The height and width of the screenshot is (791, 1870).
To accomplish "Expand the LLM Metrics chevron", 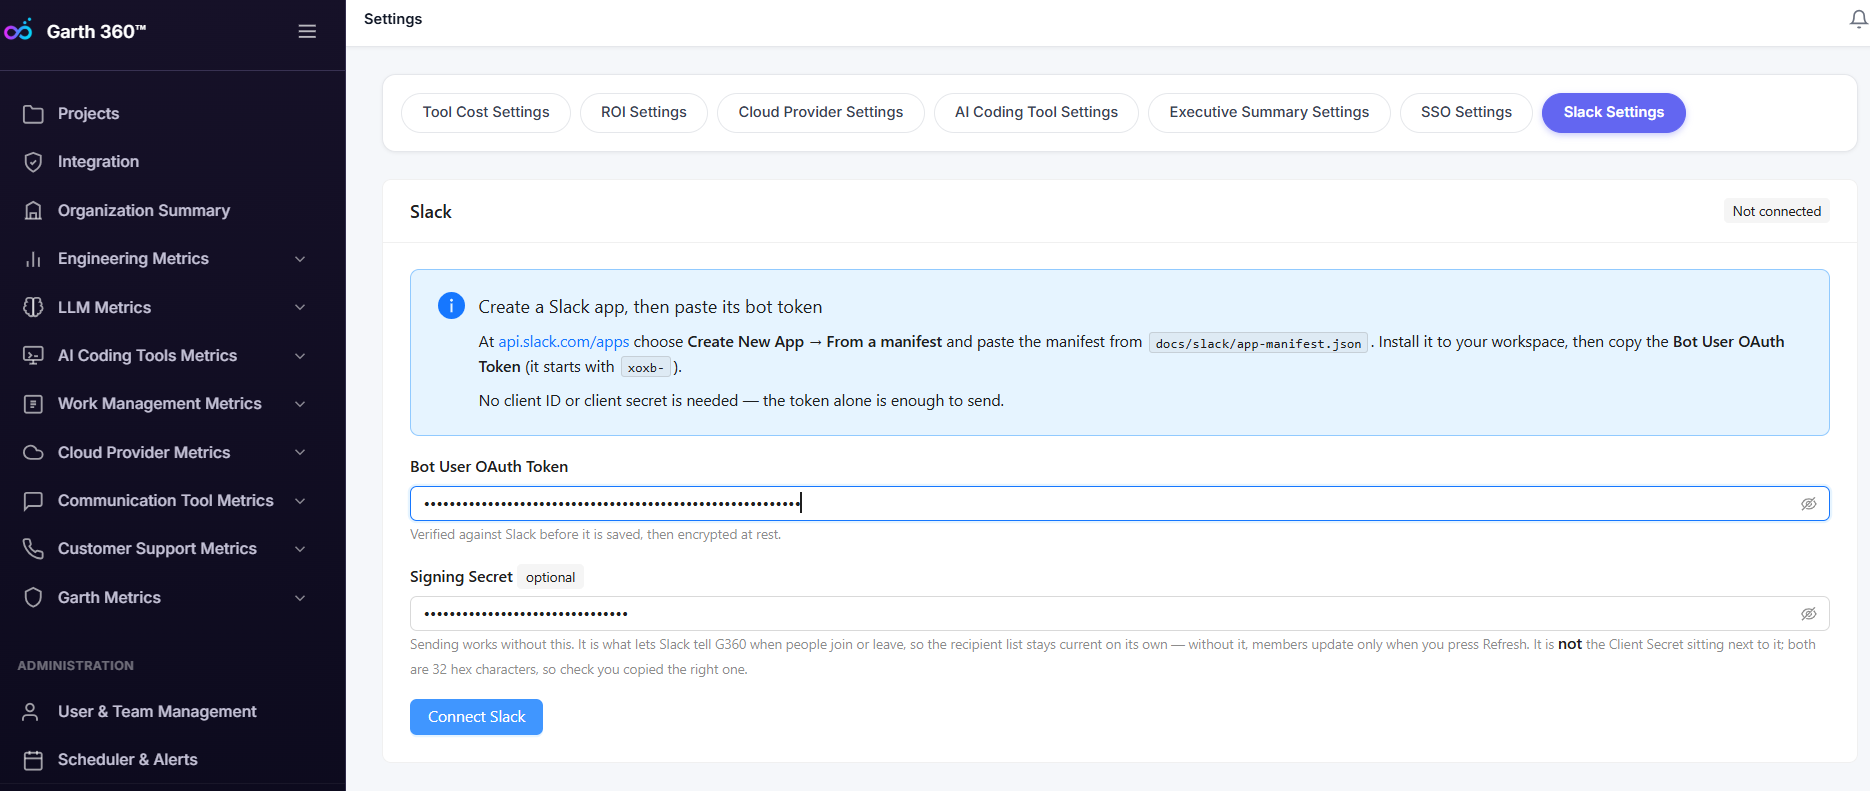I will click(300, 307).
